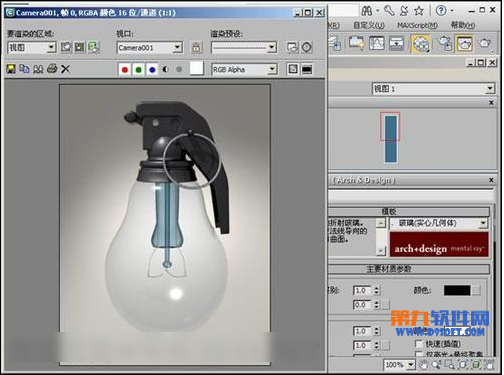Click the description scrollbar up arrow
Image resolution: width=504 pixels, height=375 pixels.
tap(381, 223)
